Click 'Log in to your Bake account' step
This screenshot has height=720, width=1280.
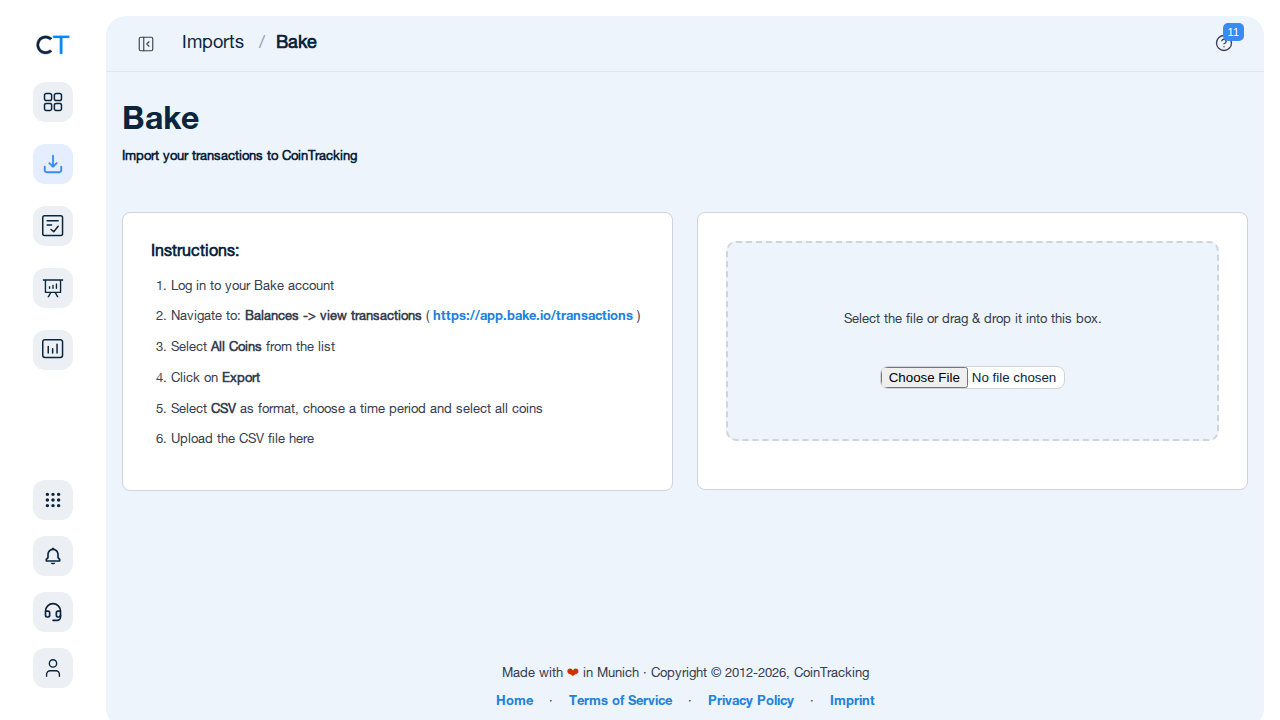click(x=252, y=286)
